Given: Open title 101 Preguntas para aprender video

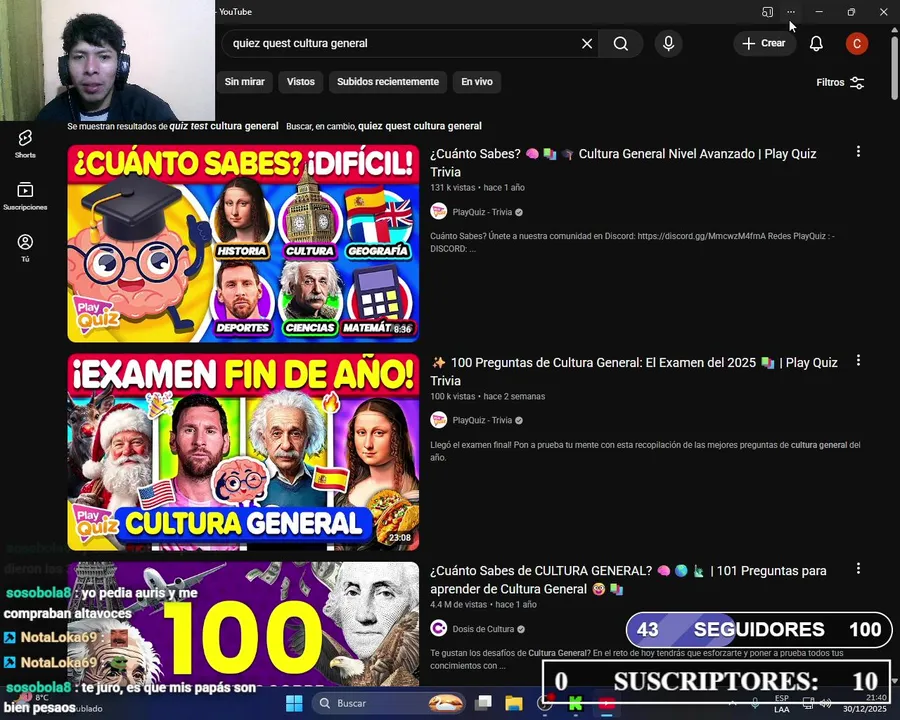Looking at the screenshot, I should 628,580.
